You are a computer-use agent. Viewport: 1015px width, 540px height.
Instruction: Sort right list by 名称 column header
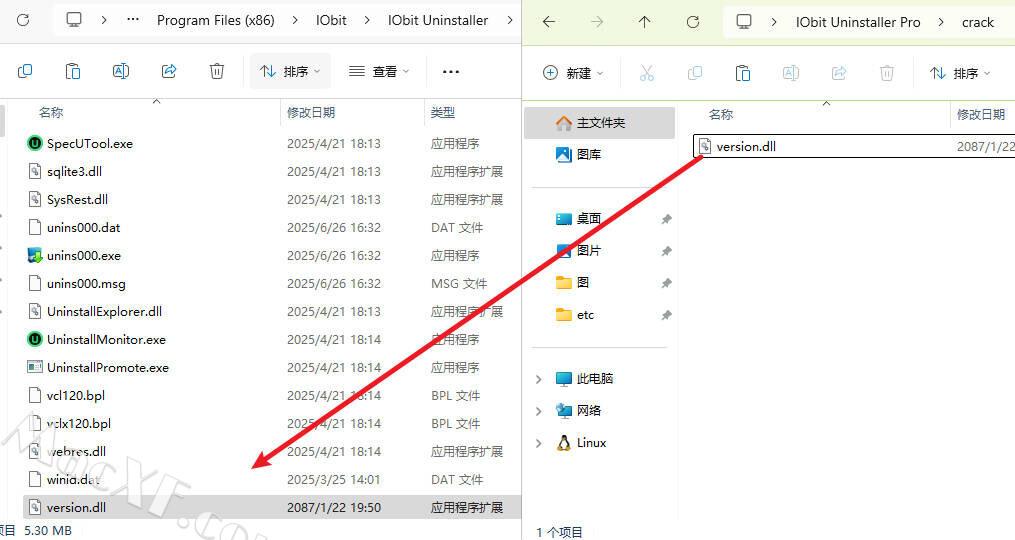720,115
